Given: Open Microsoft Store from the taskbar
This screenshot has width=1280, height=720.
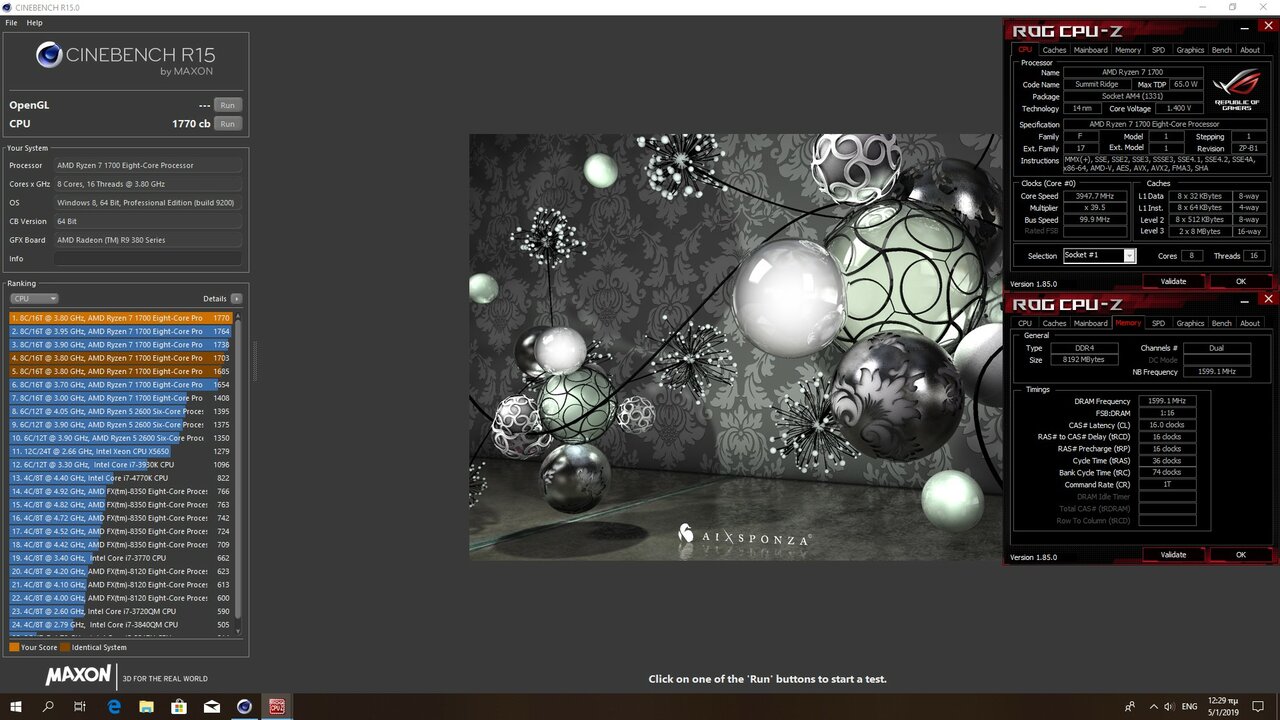Looking at the screenshot, I should click(179, 706).
